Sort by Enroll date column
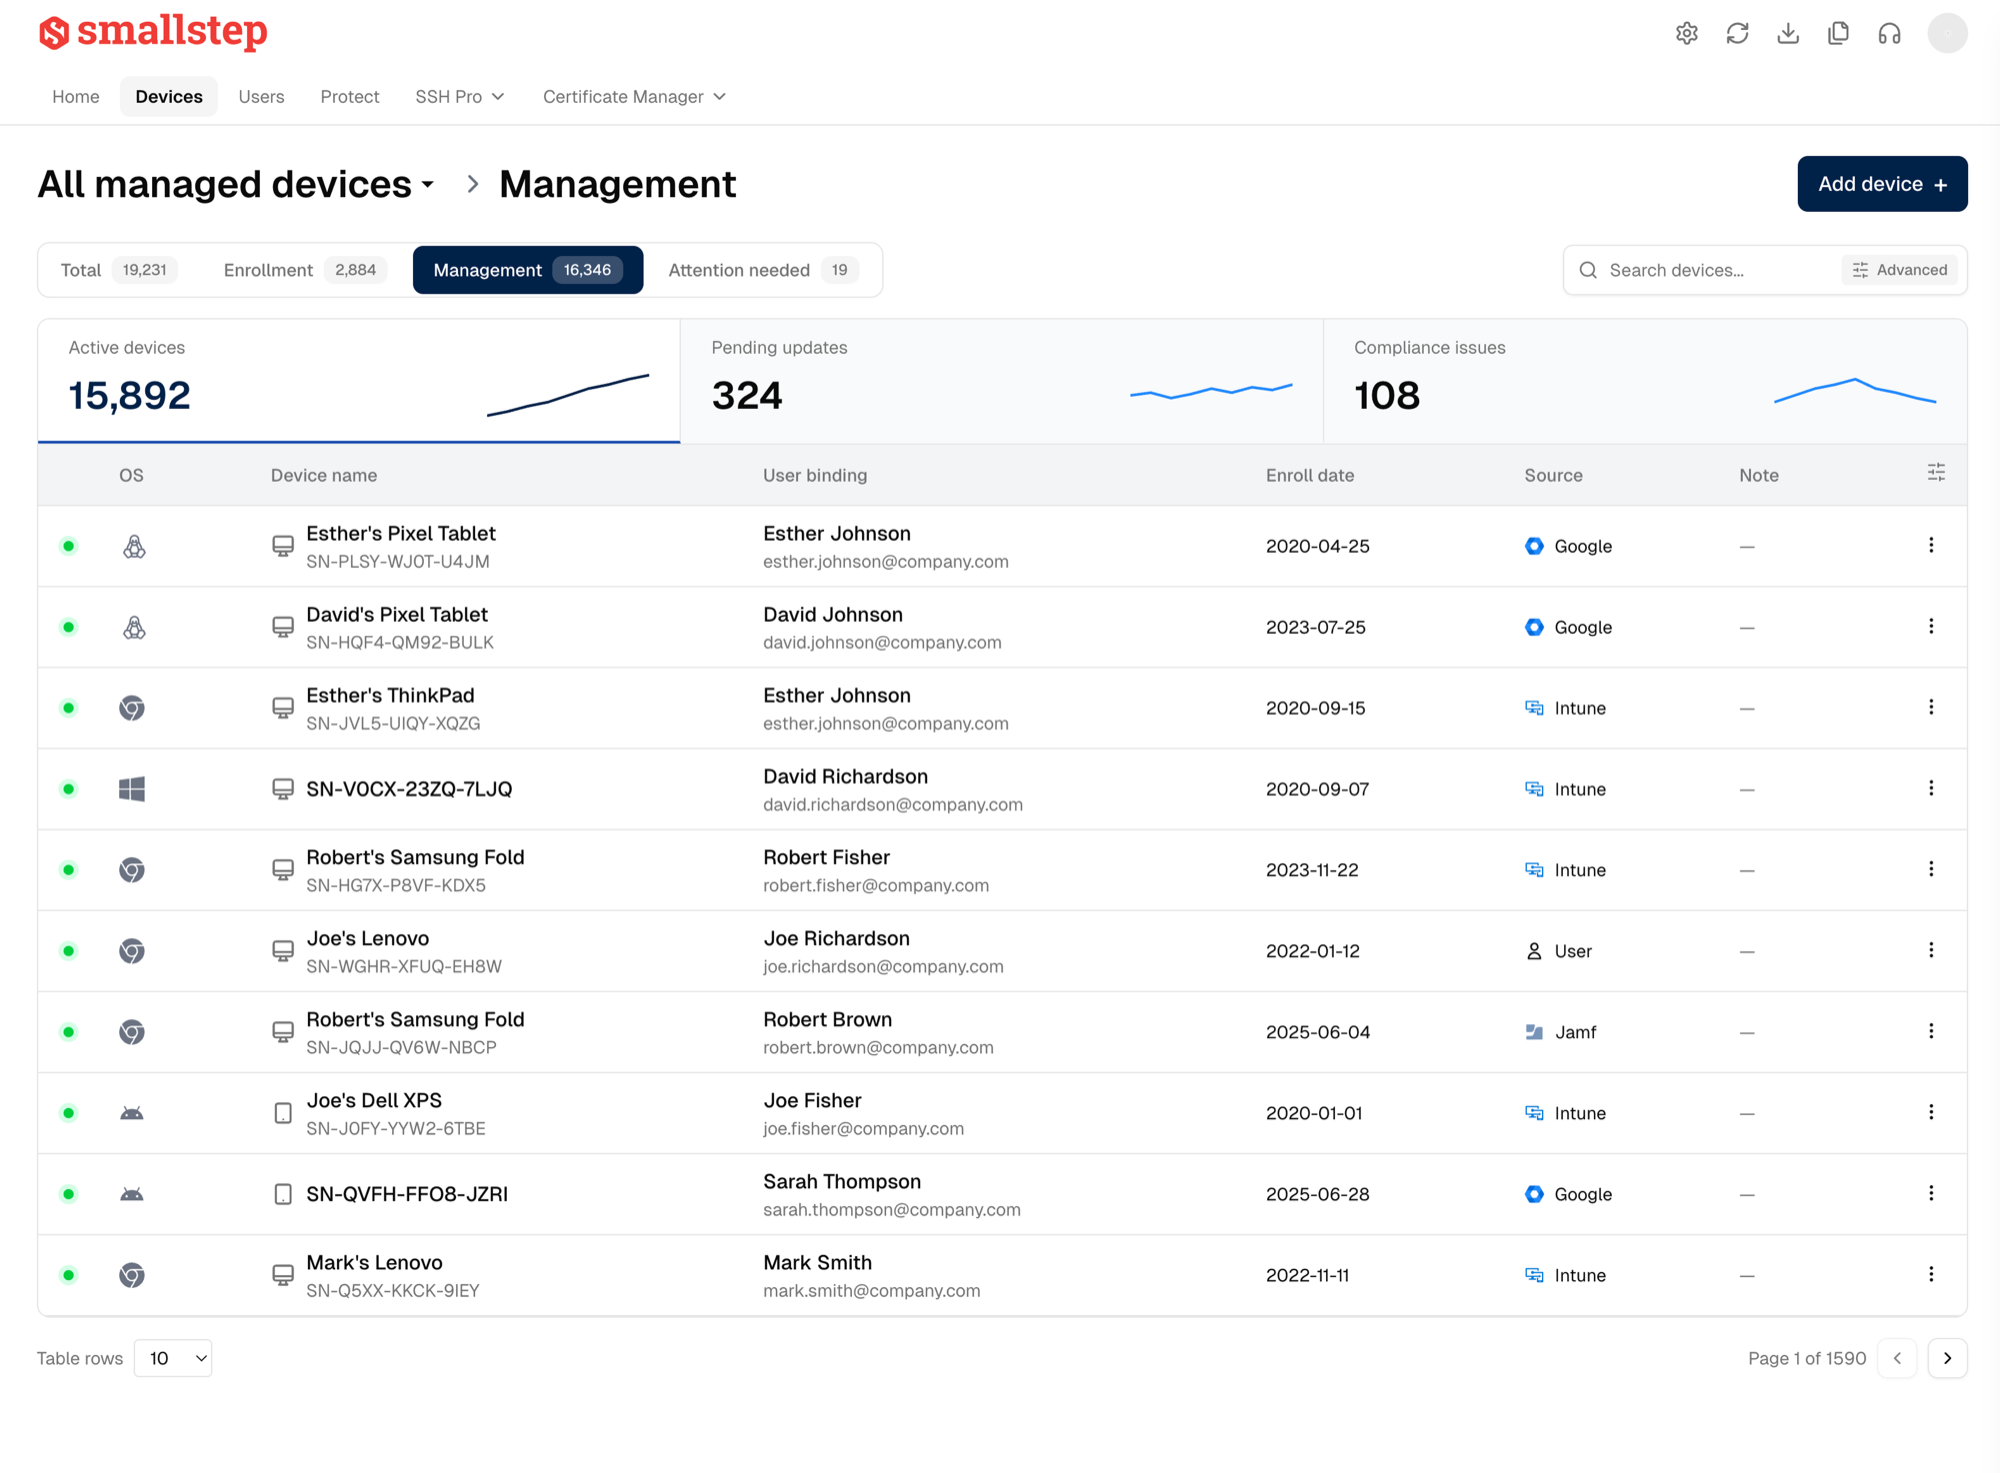 point(1310,475)
